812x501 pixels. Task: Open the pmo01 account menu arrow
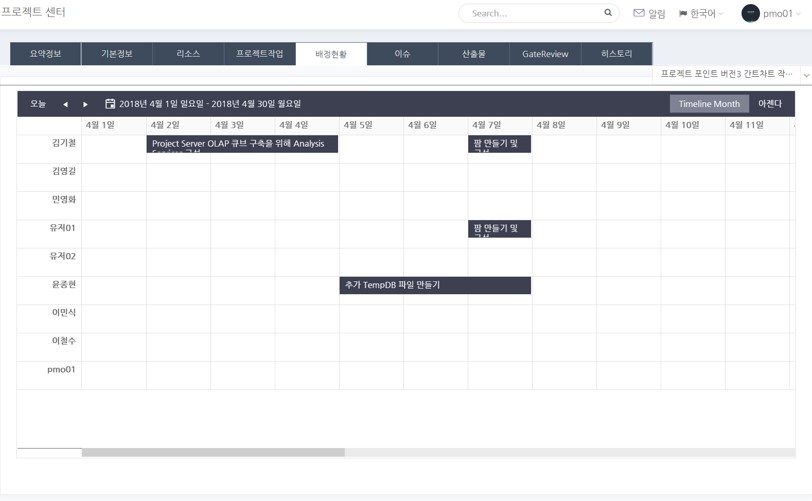click(799, 14)
